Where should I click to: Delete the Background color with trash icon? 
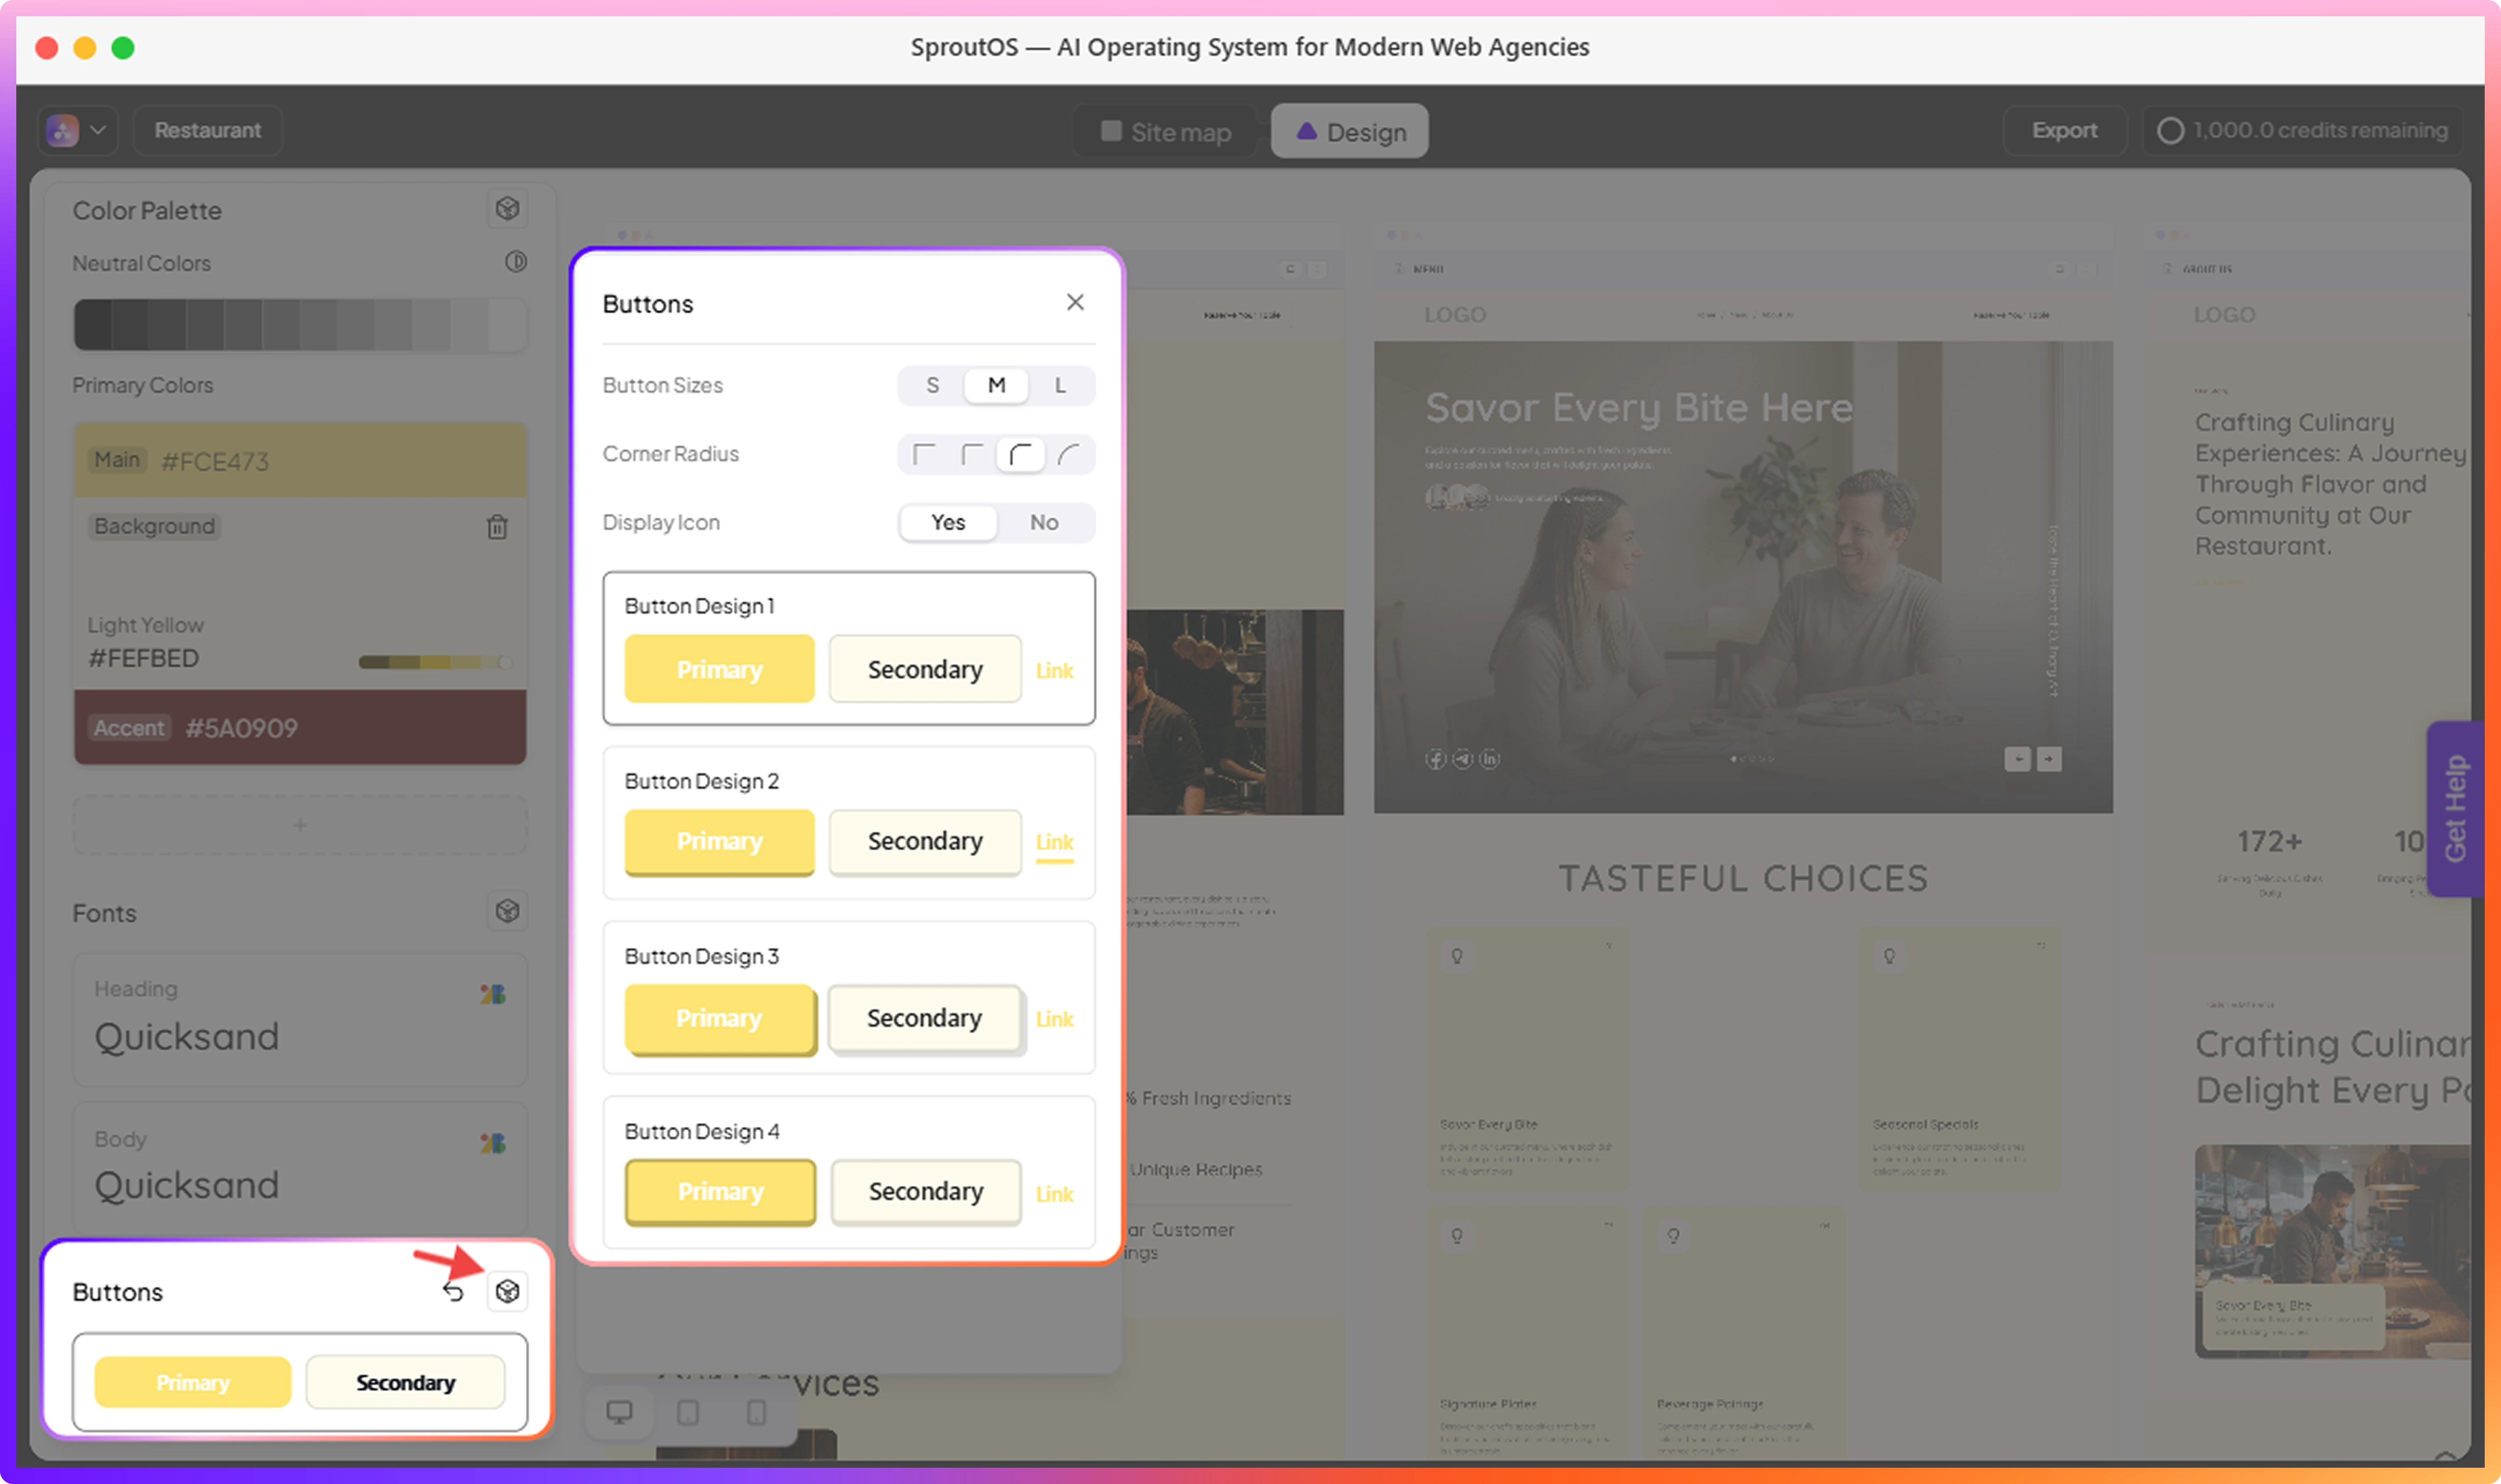(x=497, y=527)
